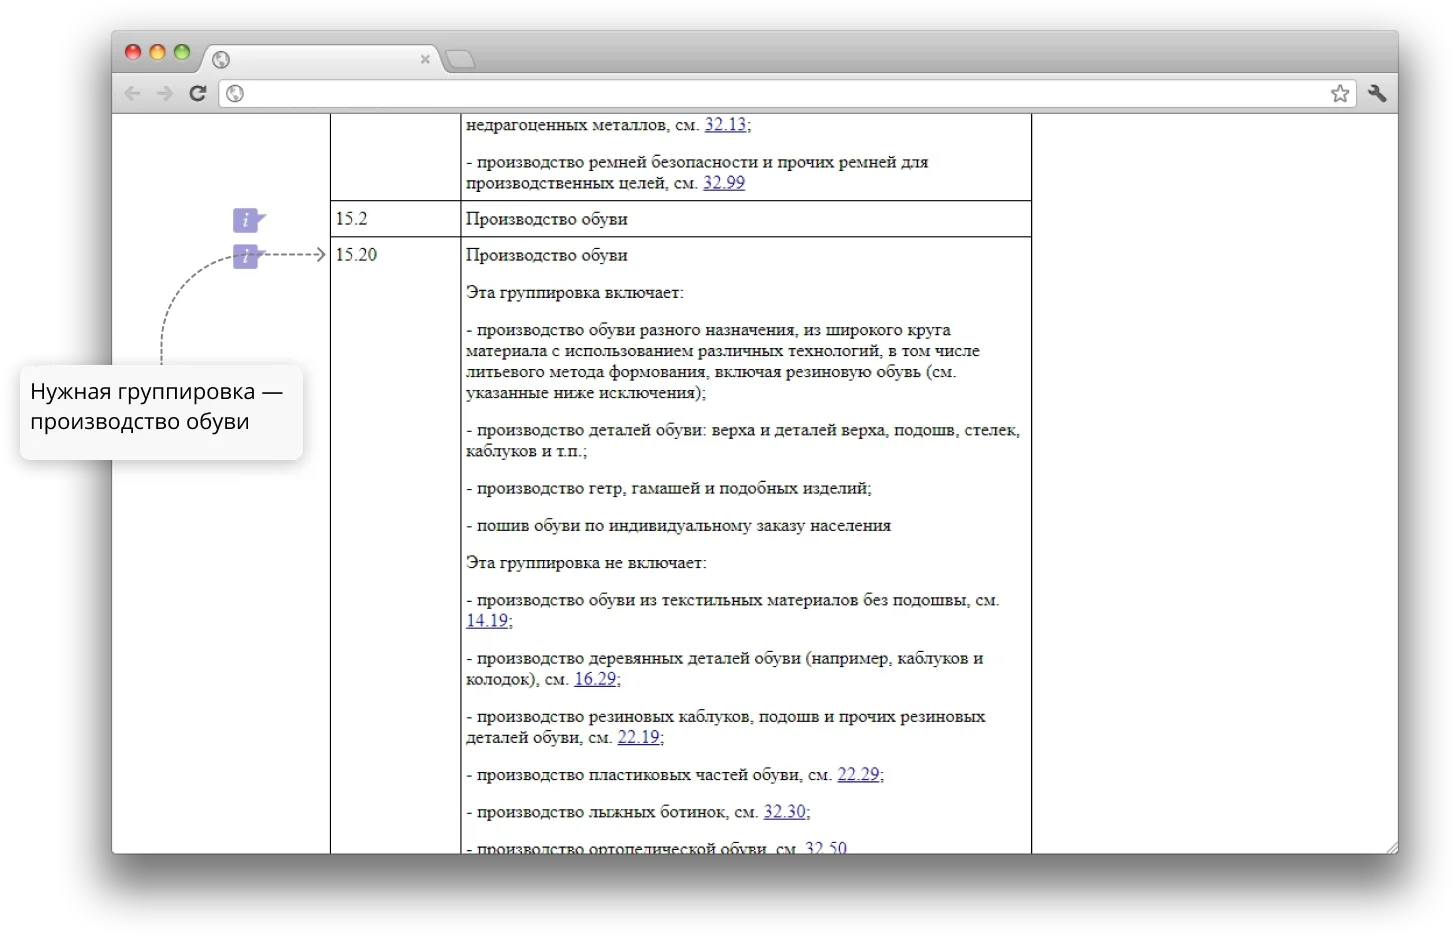The width and height of the screenshot is (1455, 936).
Task: Click the browser forward arrow
Action: (165, 93)
